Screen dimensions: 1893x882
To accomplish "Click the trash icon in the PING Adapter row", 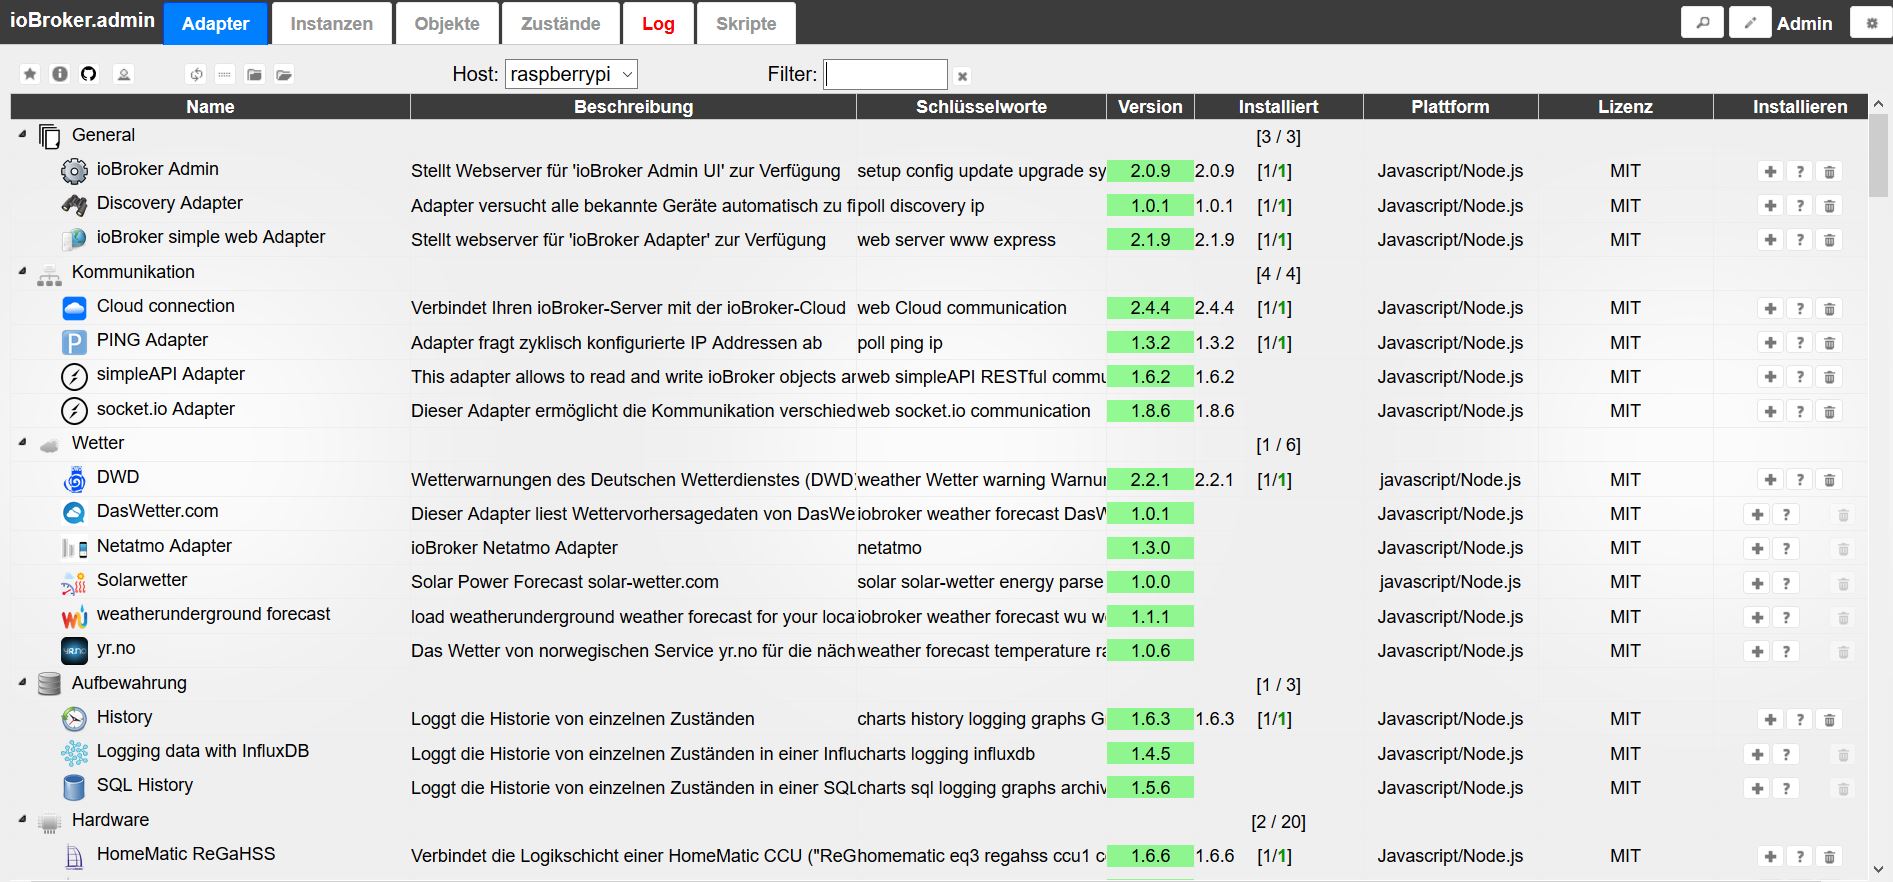I will (1830, 343).
